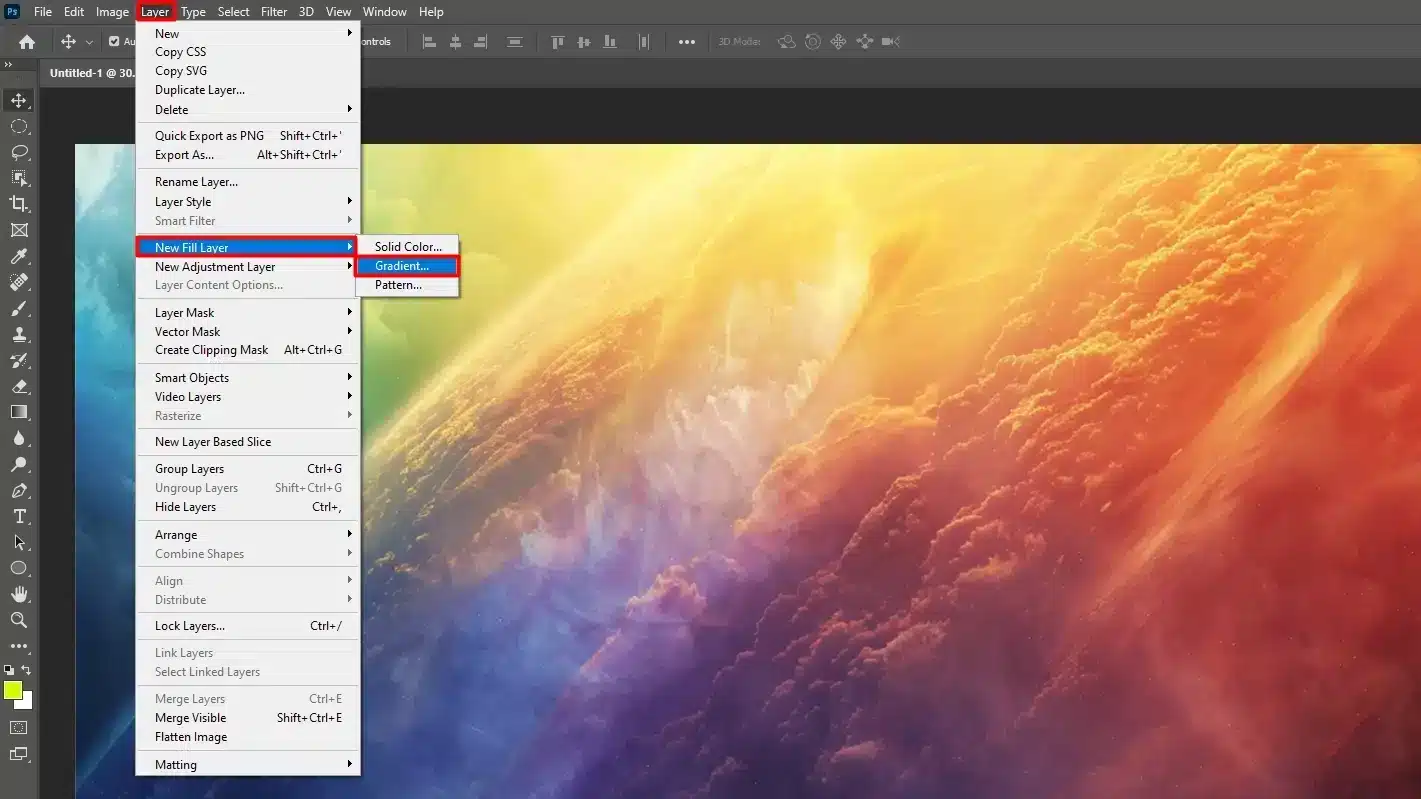The width and height of the screenshot is (1421, 799).
Task: Click align left edges icon
Action: (430, 42)
